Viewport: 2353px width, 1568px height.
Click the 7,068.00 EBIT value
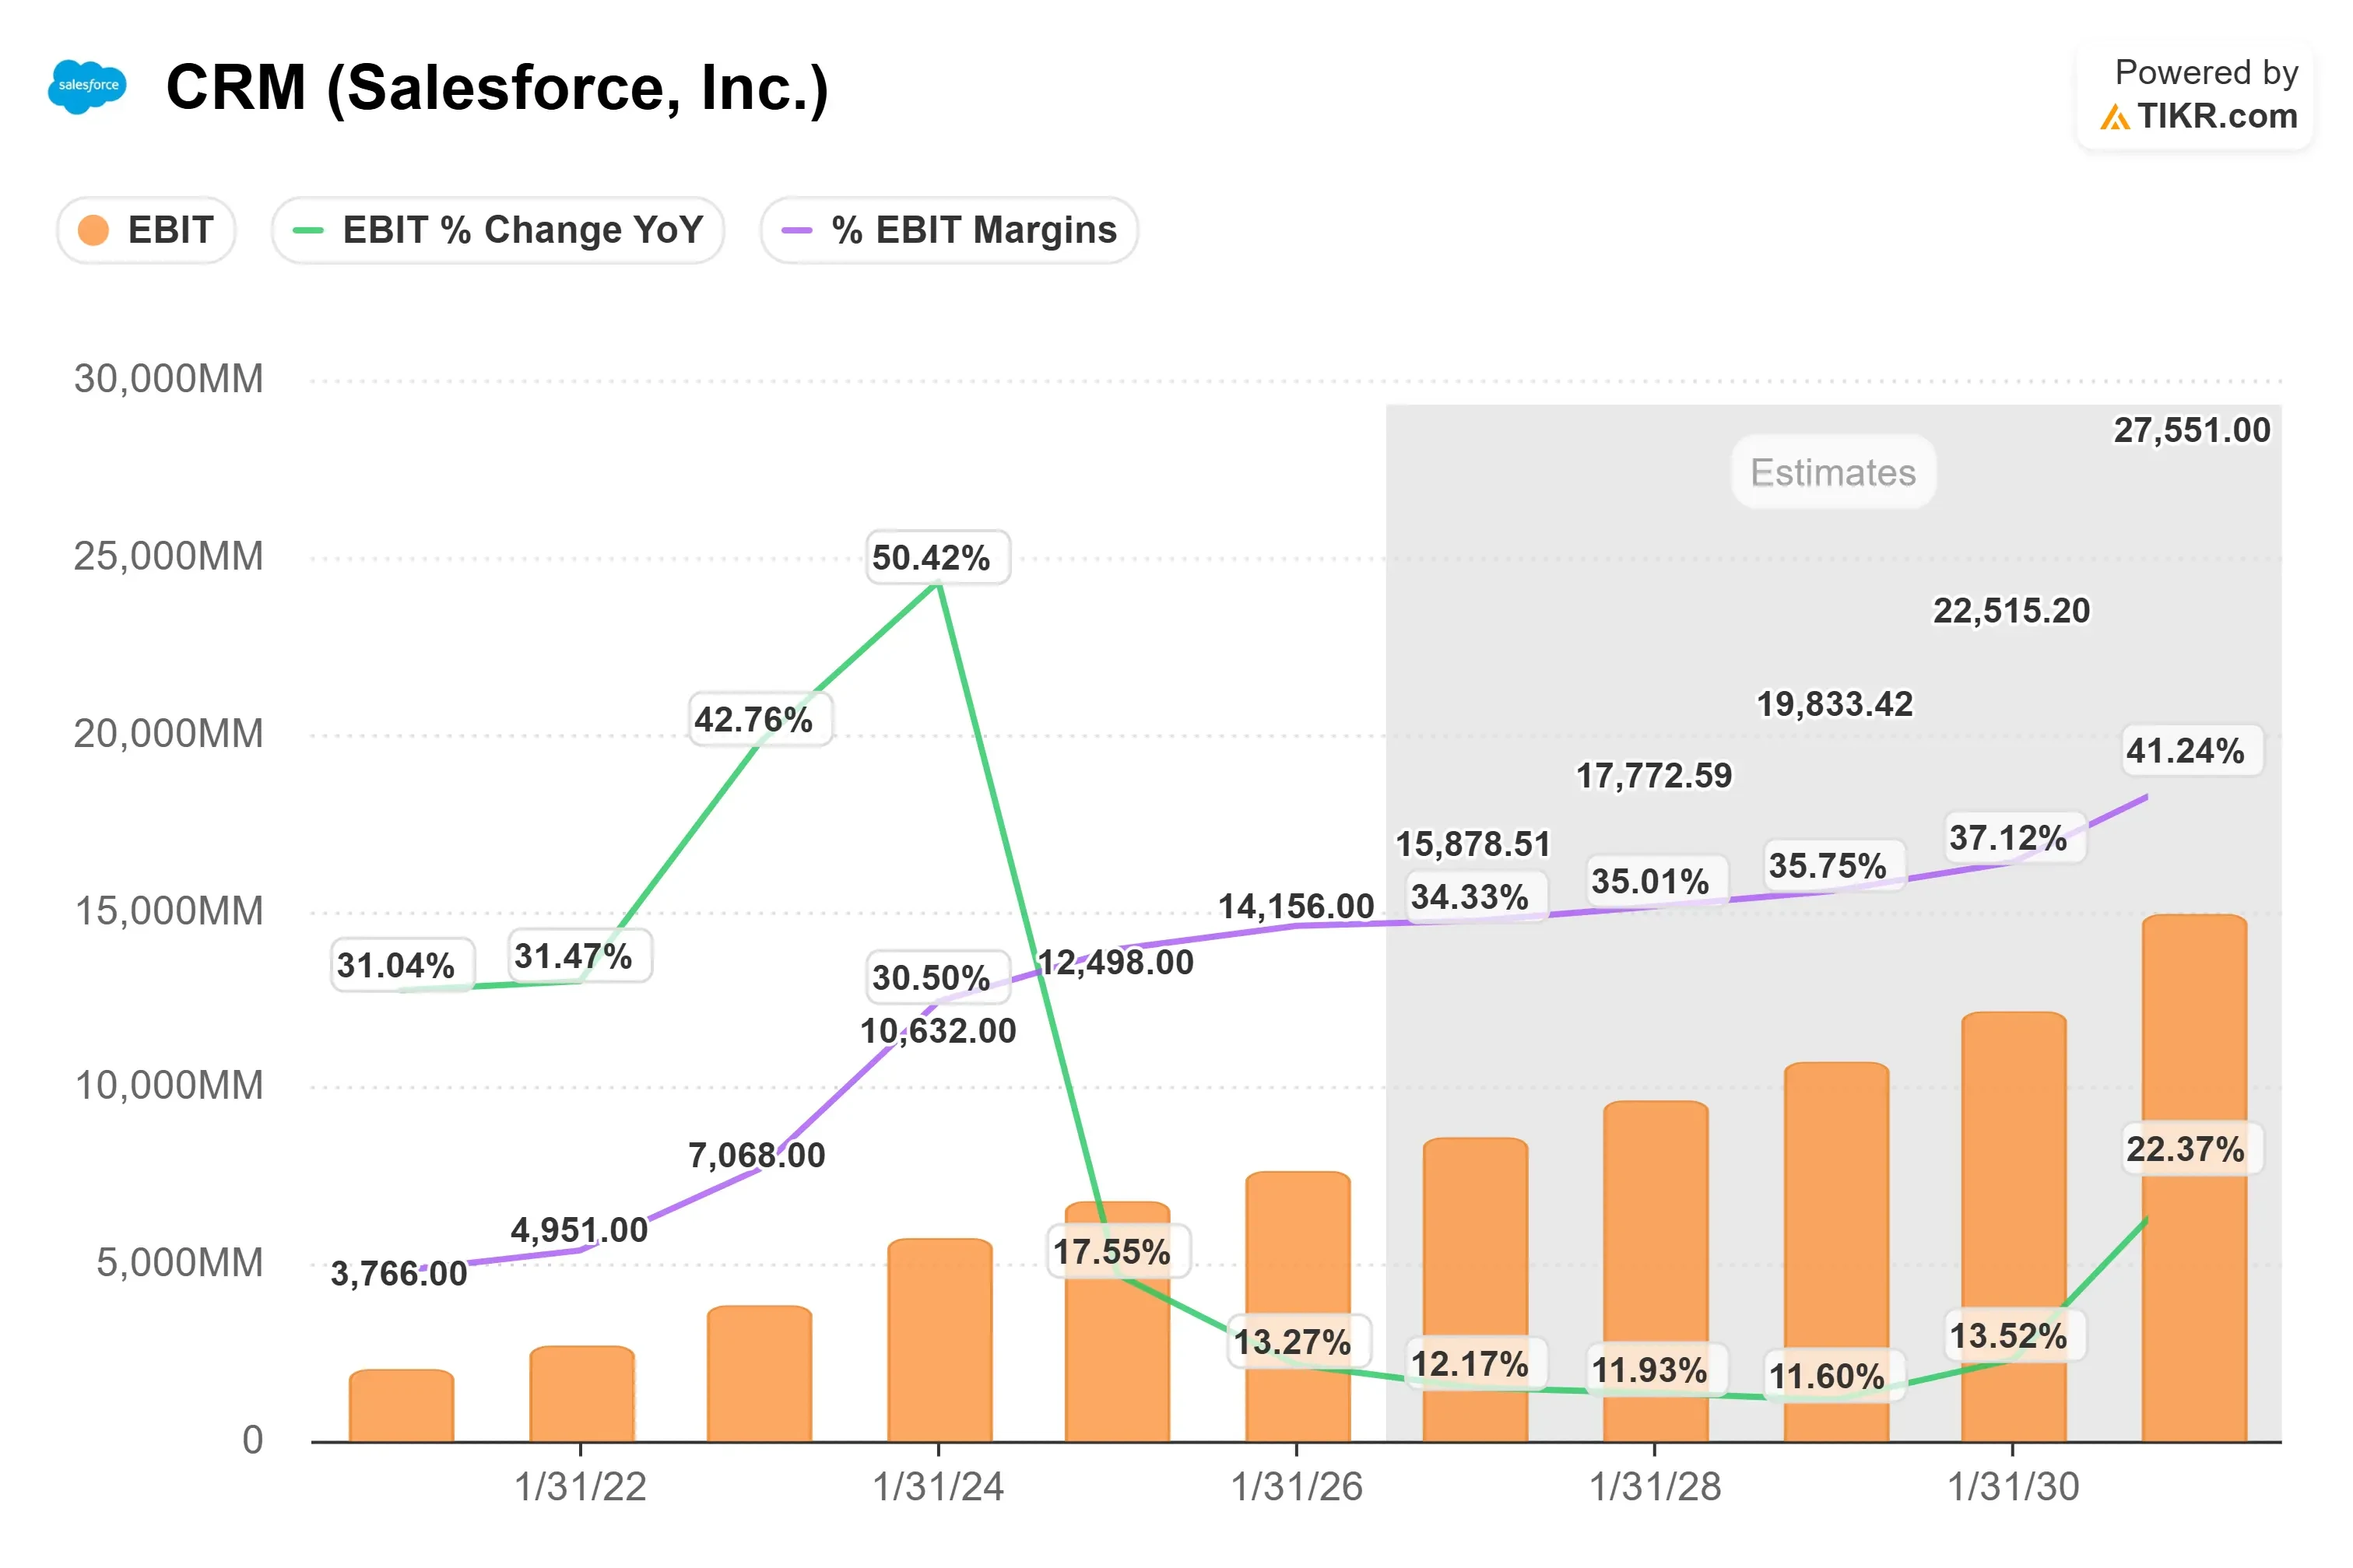(x=757, y=1156)
